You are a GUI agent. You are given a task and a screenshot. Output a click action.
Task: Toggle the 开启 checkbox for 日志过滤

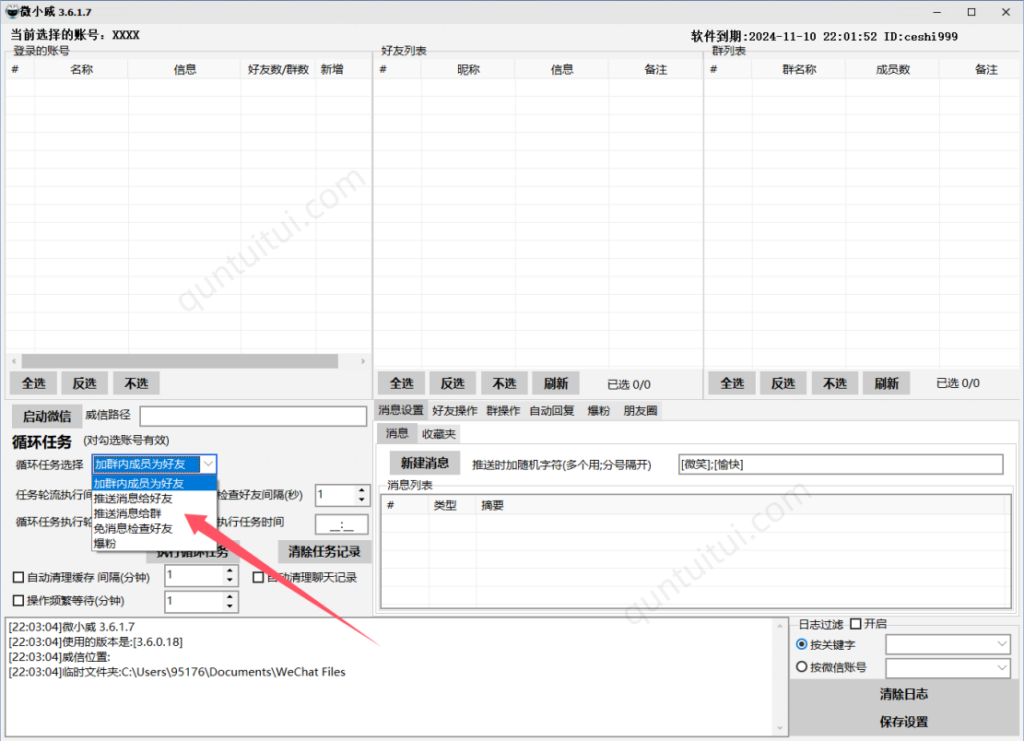pos(857,623)
